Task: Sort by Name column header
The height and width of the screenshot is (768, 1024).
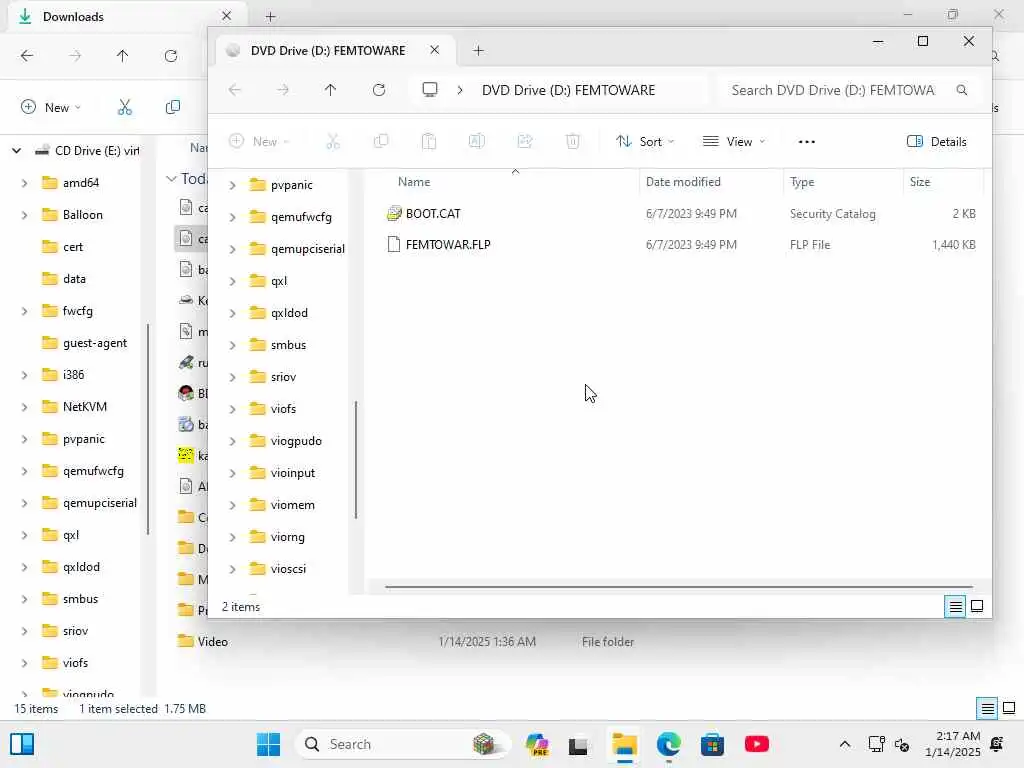Action: (x=414, y=182)
